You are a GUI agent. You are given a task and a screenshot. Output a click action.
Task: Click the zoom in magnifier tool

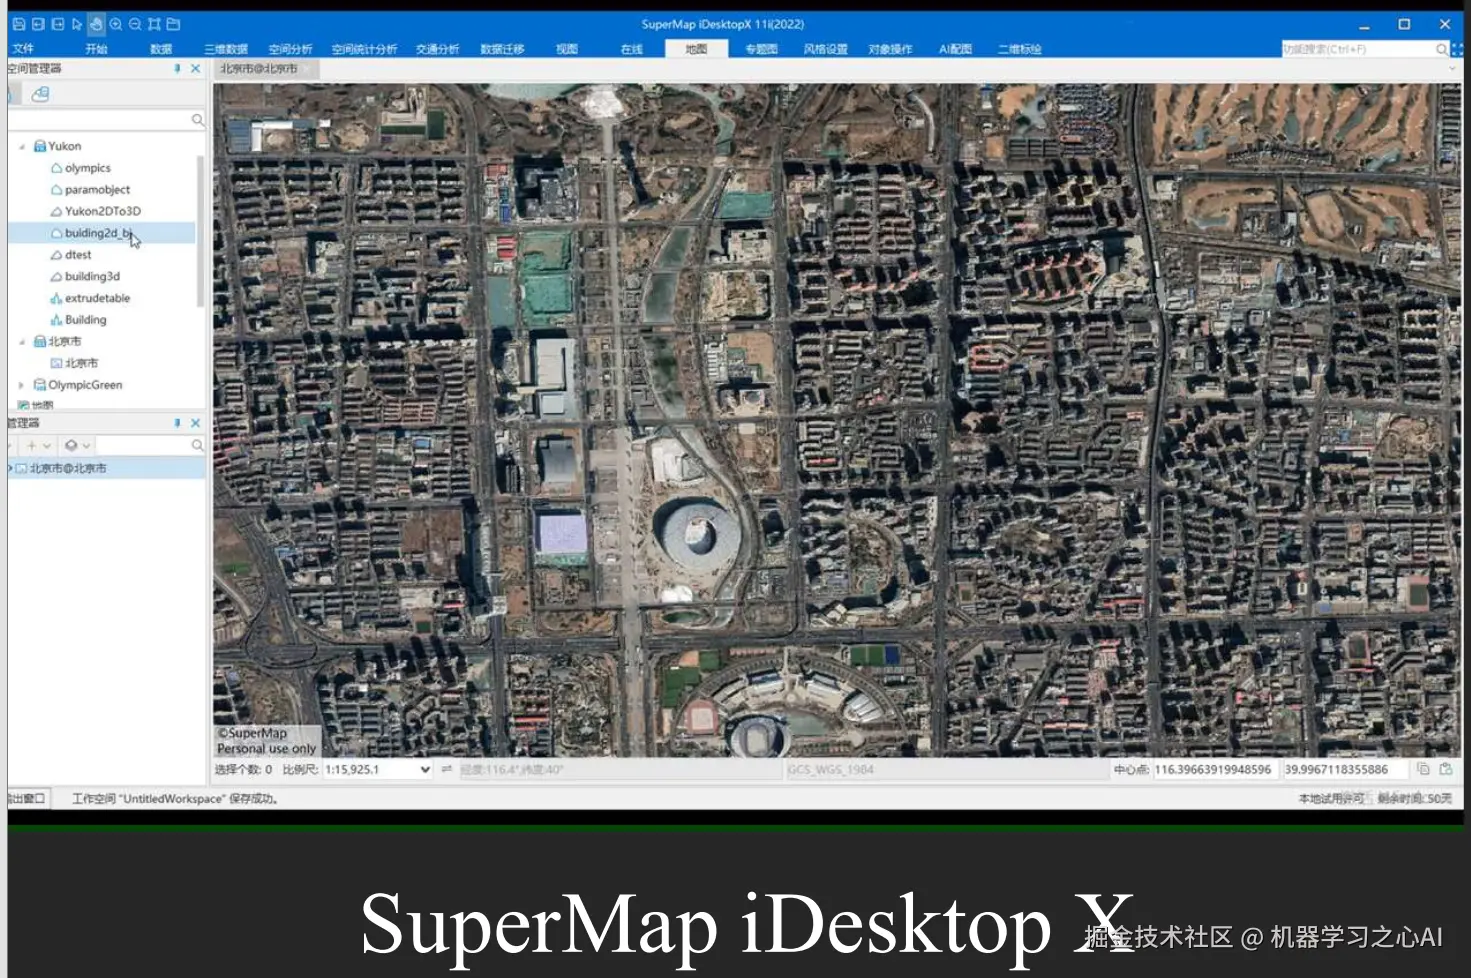pyautogui.click(x=116, y=24)
